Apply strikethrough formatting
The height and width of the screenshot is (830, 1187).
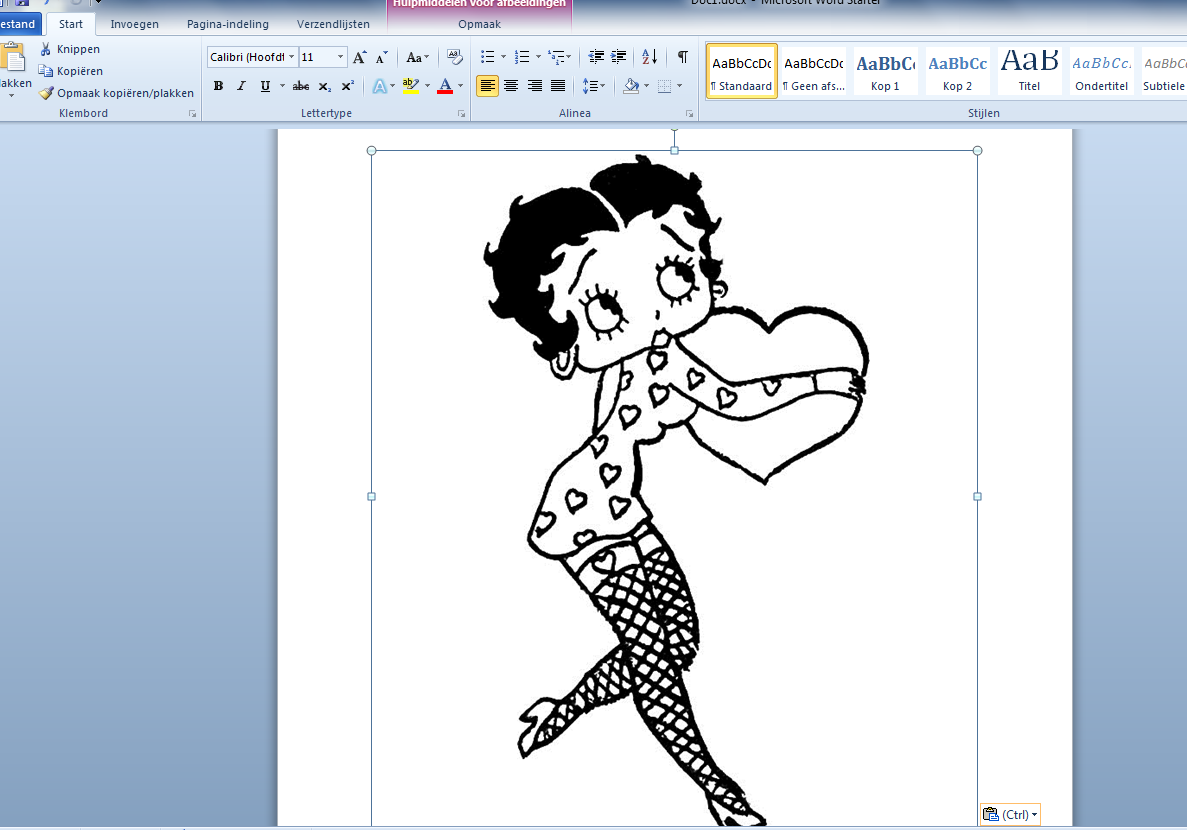pyautogui.click(x=301, y=86)
